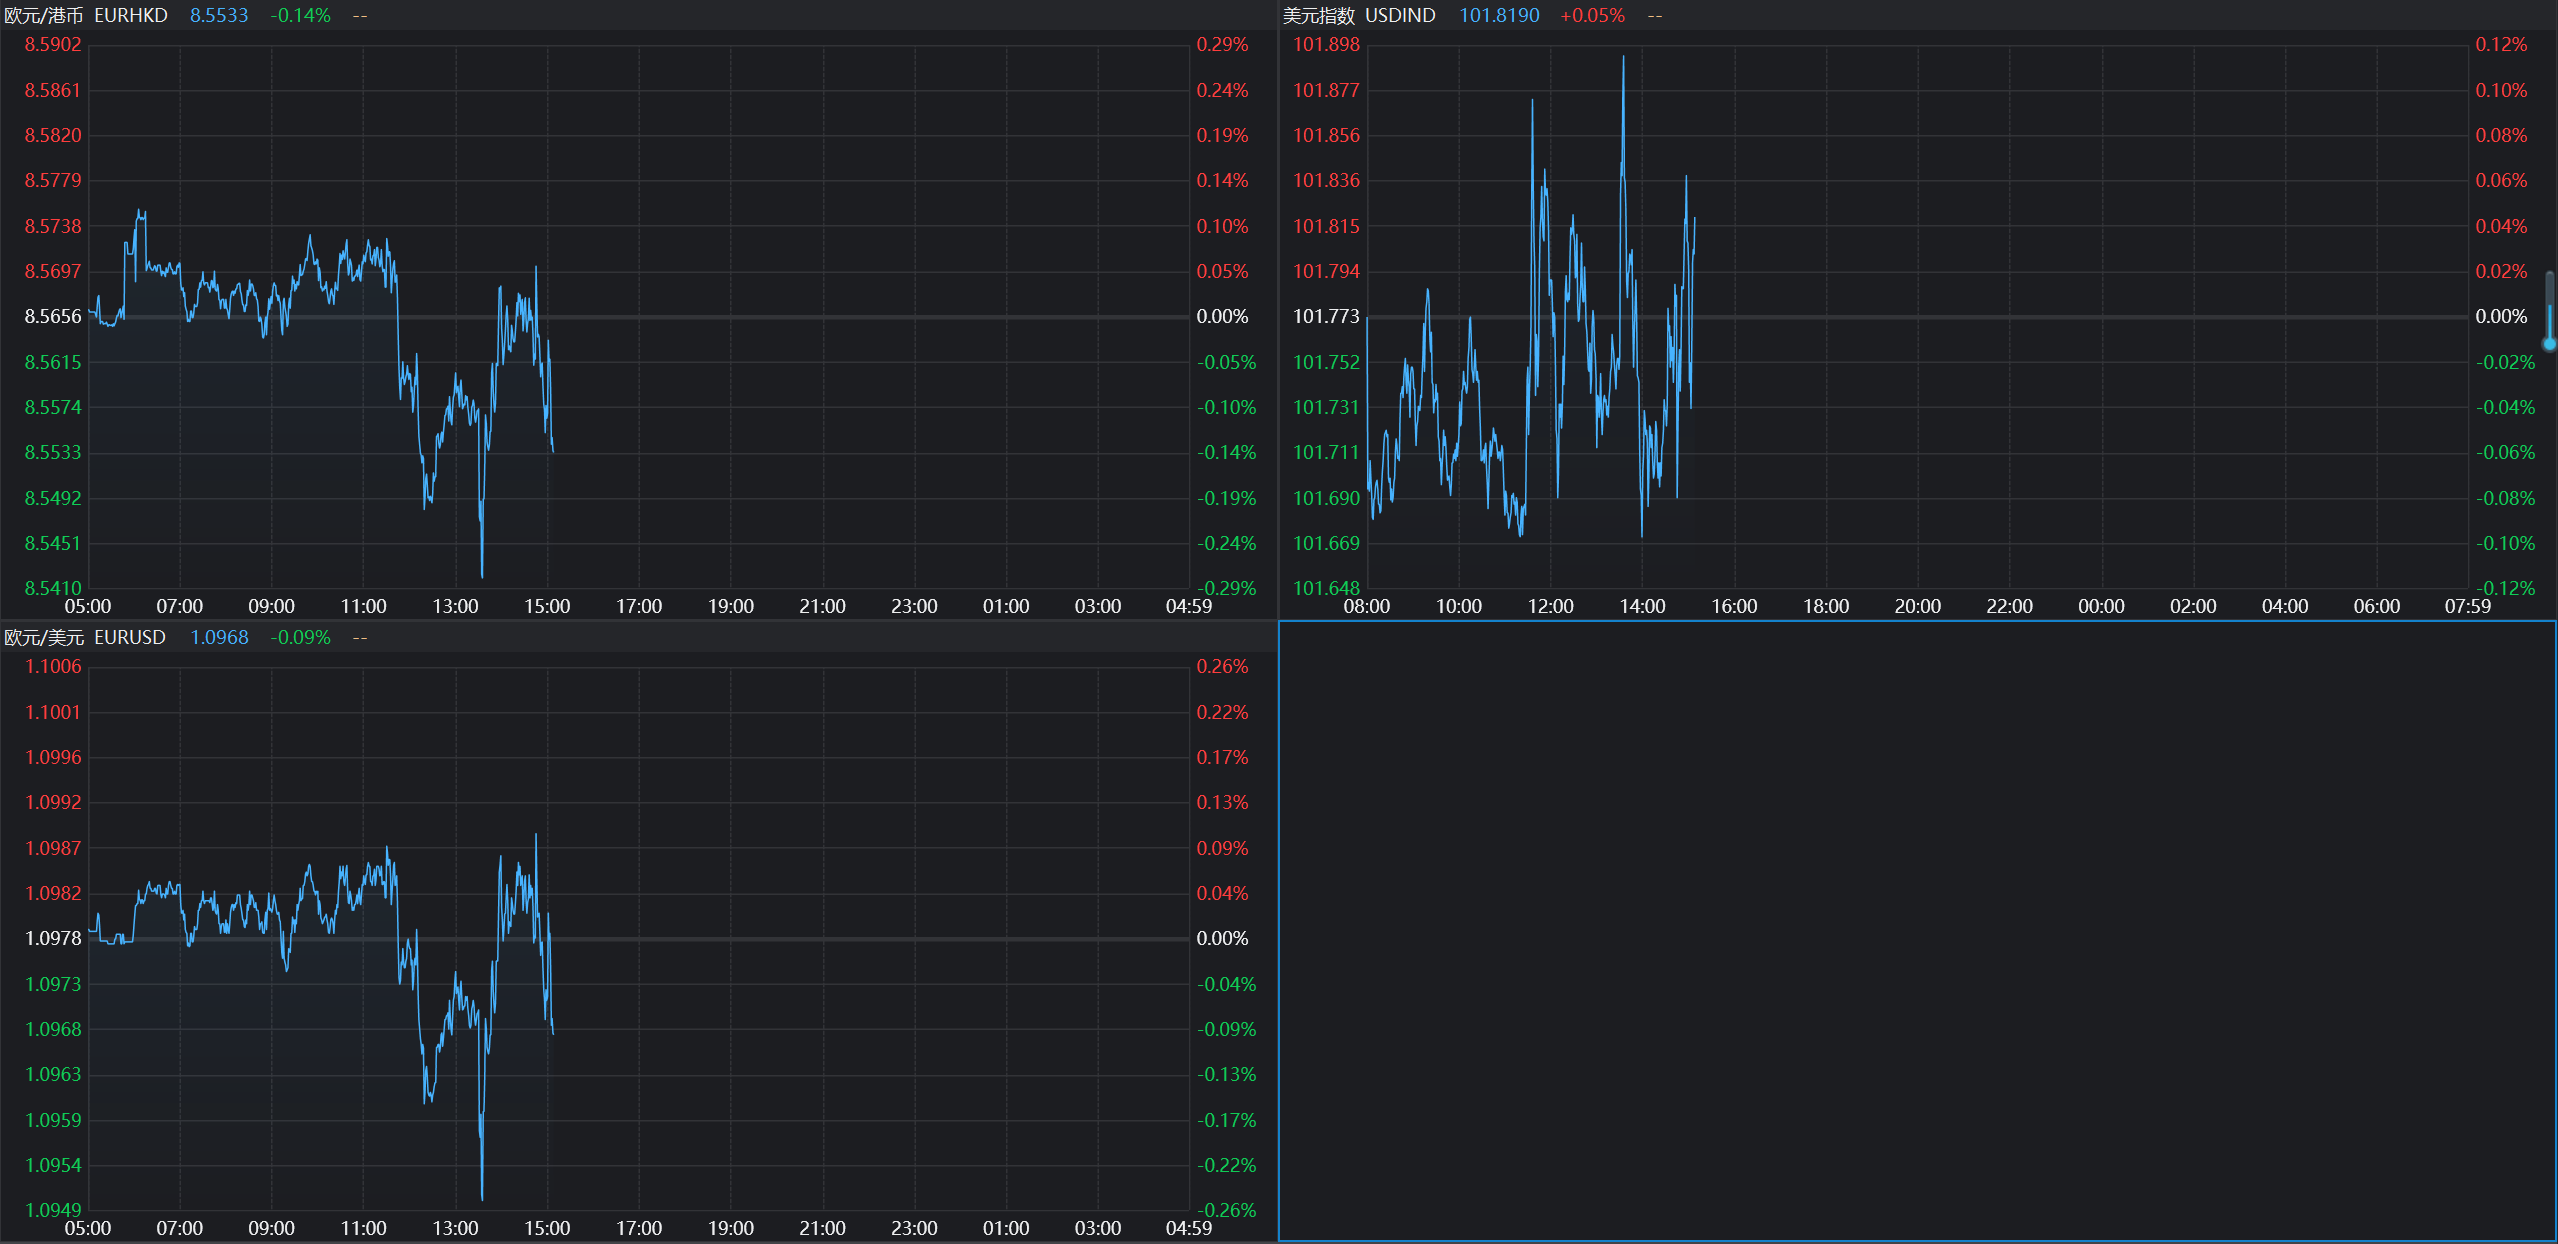Click the -0.29% percent axis label
Screen dimensions: 2558x1244
click(1226, 588)
